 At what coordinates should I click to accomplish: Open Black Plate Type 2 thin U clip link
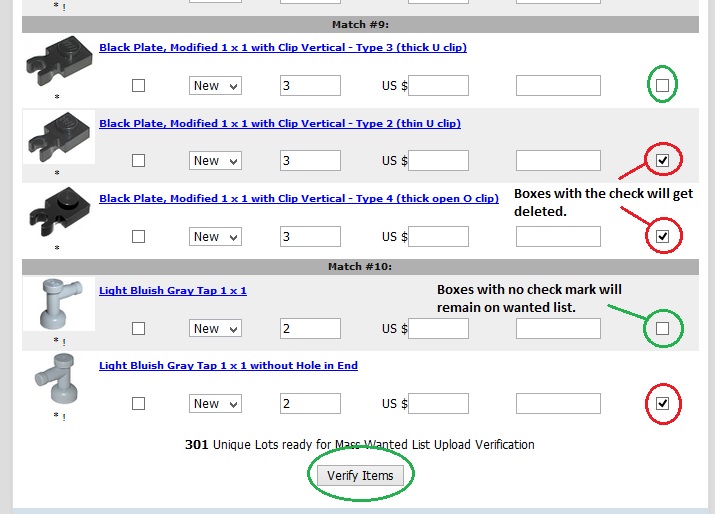(x=280, y=123)
